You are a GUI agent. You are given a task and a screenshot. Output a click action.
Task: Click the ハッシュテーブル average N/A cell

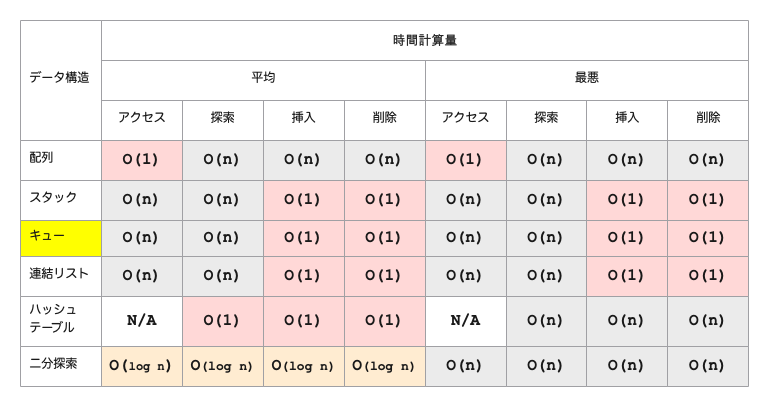[x=141, y=320]
